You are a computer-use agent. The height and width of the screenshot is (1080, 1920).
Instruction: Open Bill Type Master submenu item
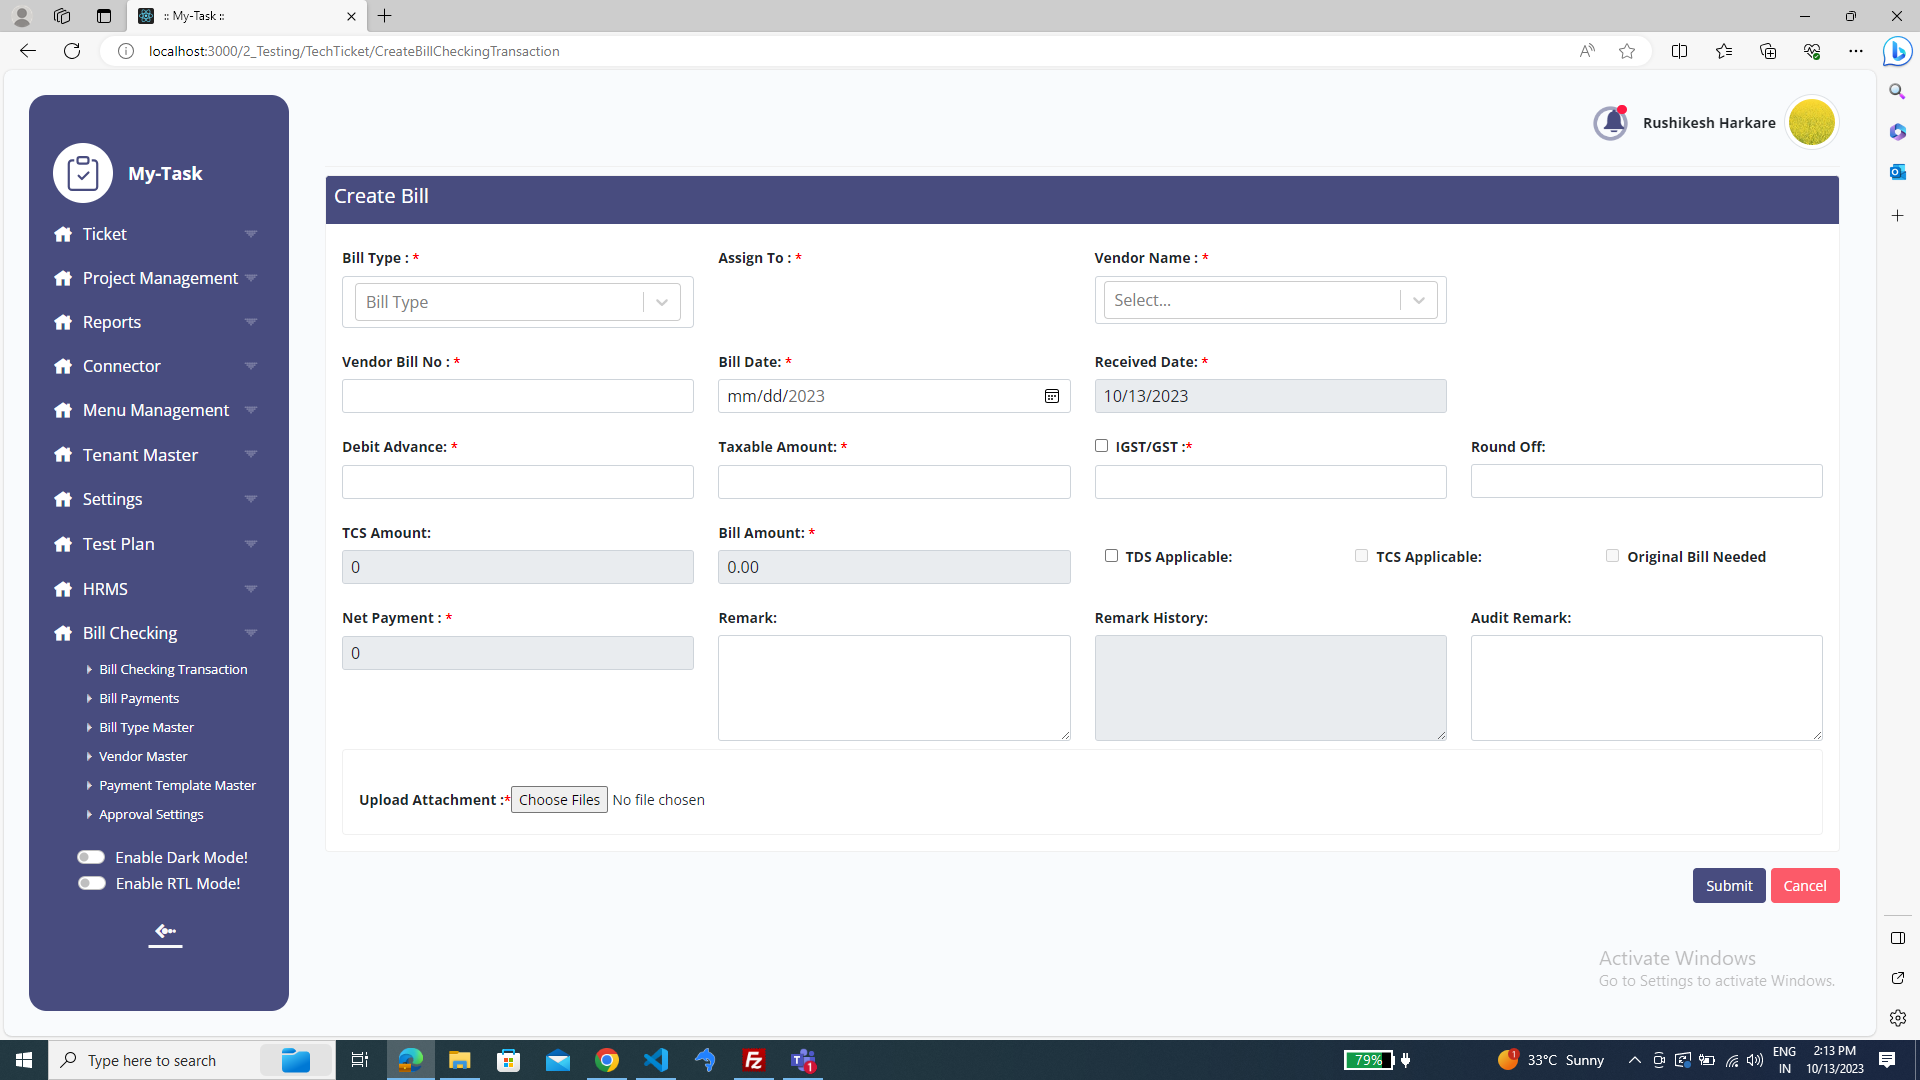click(x=146, y=727)
